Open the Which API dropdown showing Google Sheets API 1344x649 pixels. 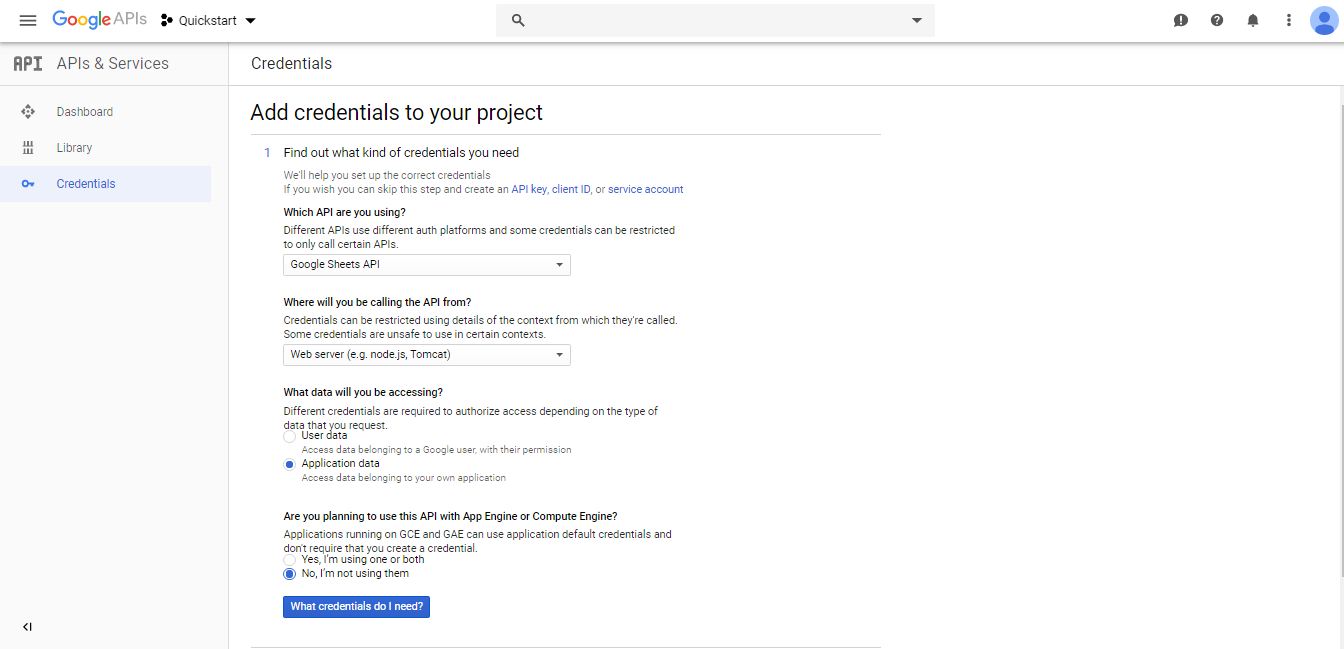point(426,264)
